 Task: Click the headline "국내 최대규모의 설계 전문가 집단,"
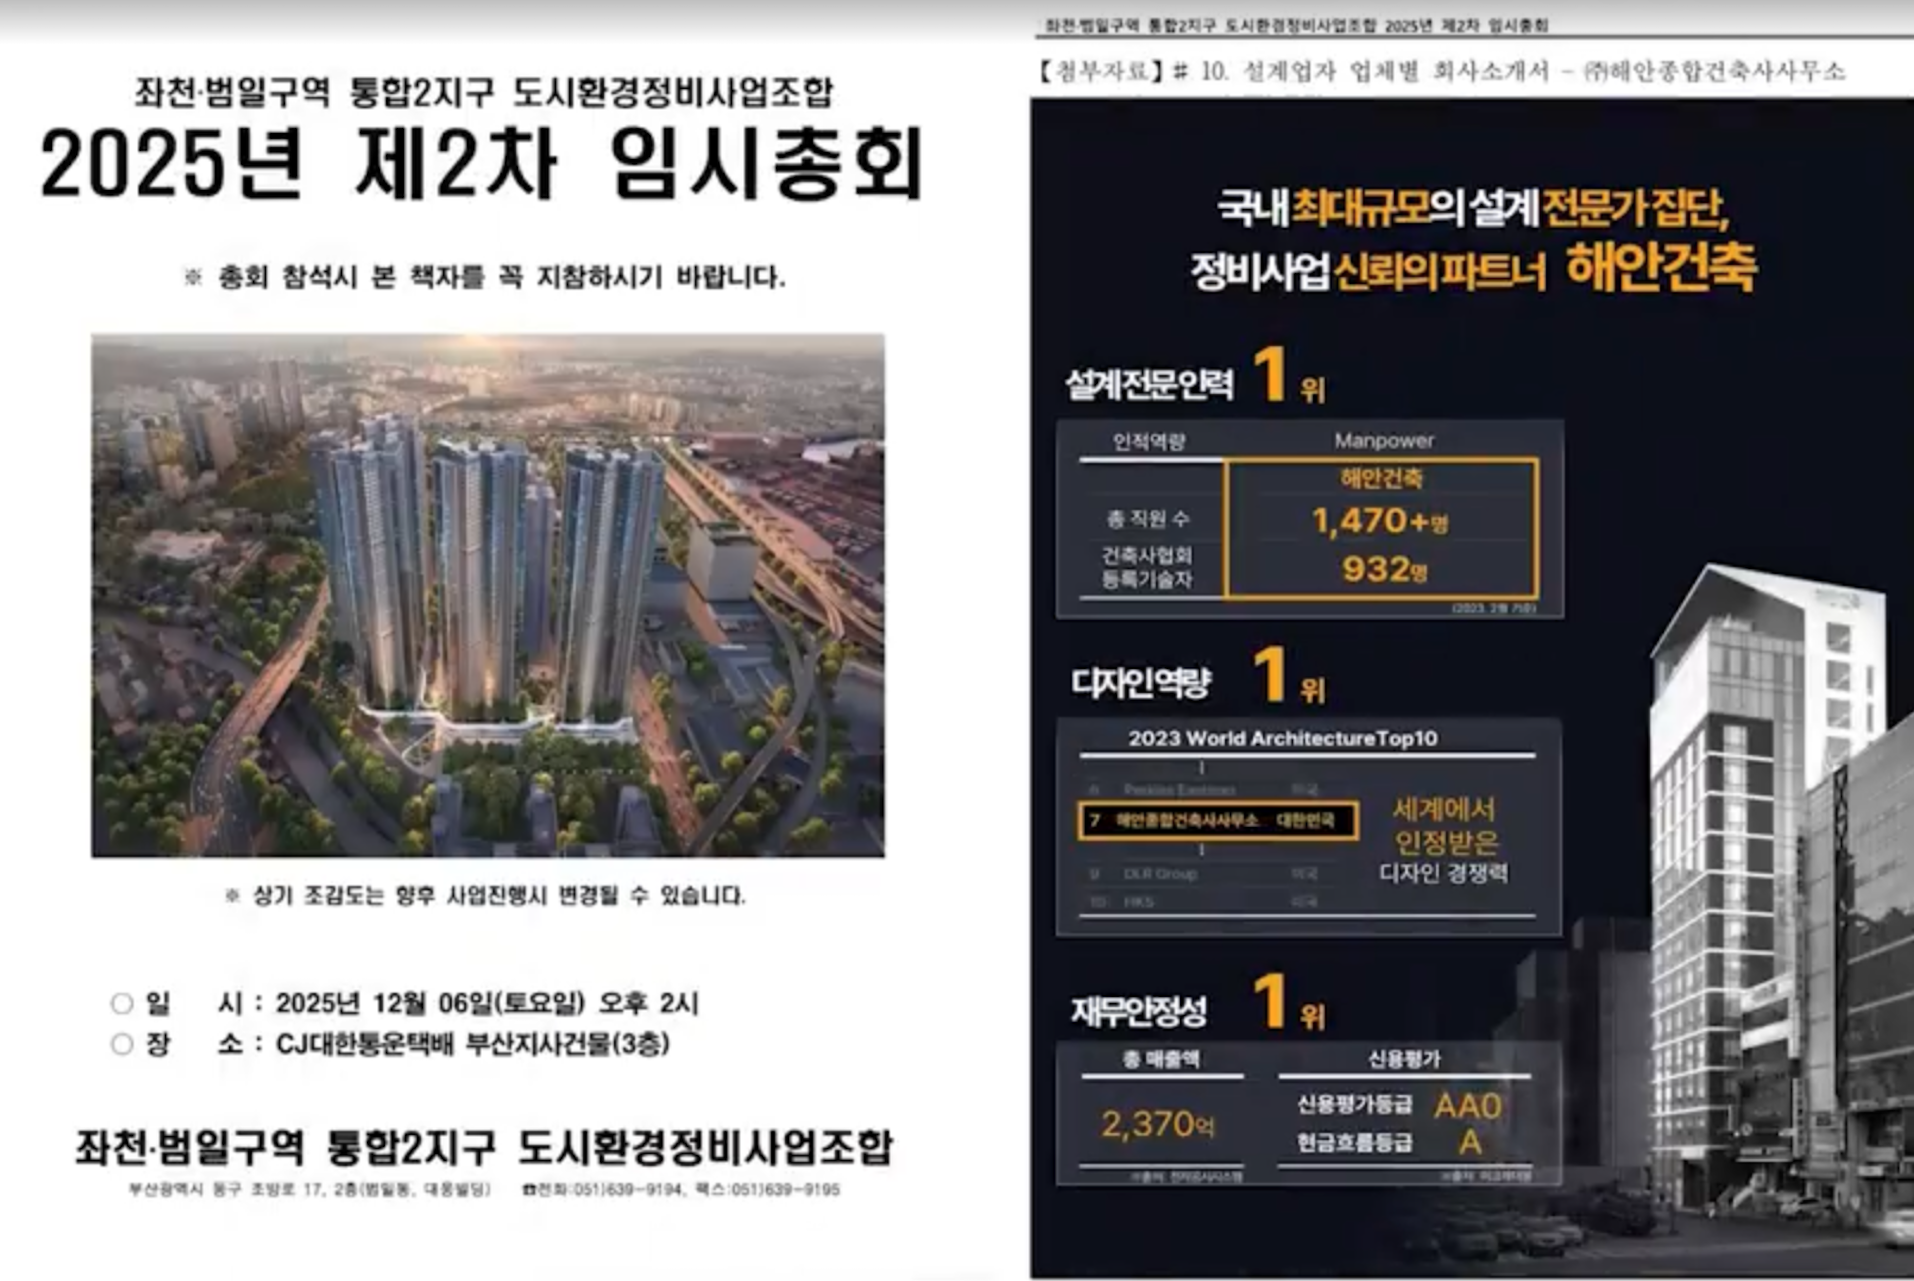[x=1473, y=207]
